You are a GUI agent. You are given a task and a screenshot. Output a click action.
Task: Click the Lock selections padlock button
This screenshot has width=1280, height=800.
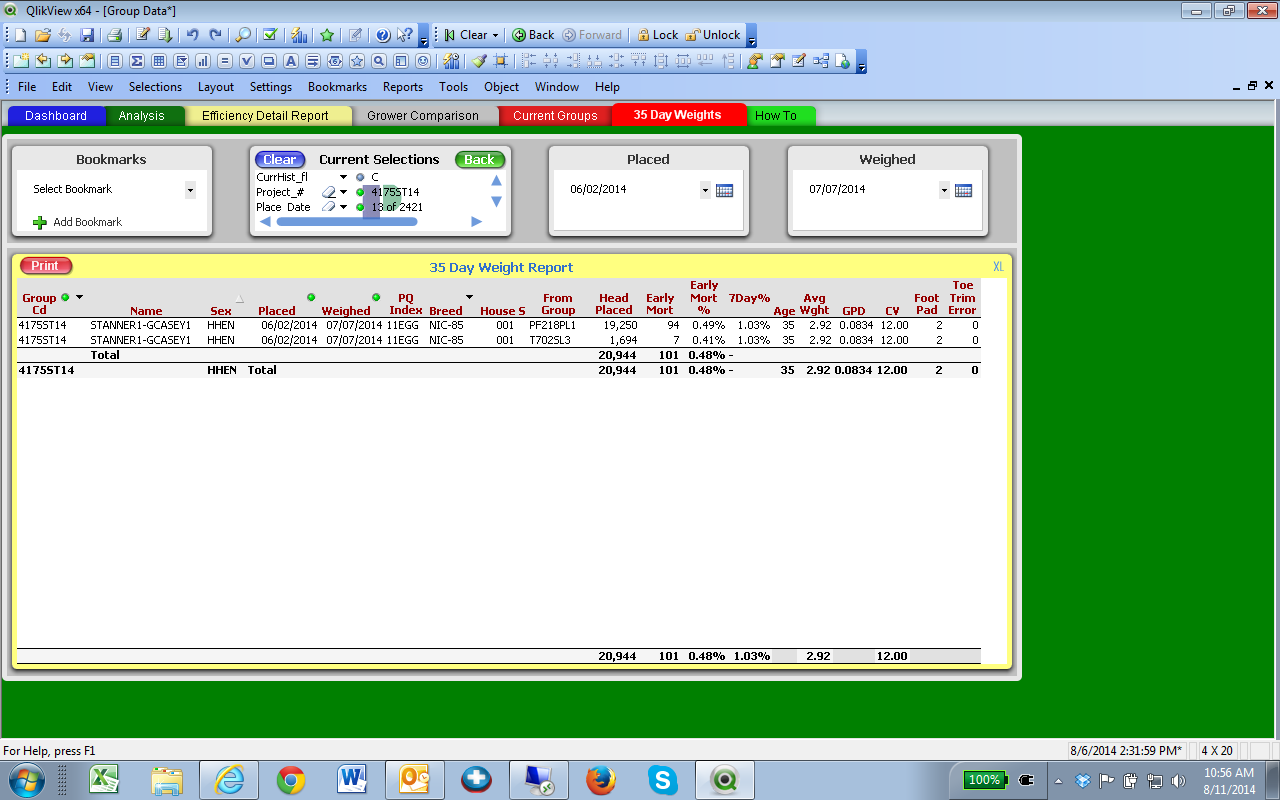[x=657, y=35]
